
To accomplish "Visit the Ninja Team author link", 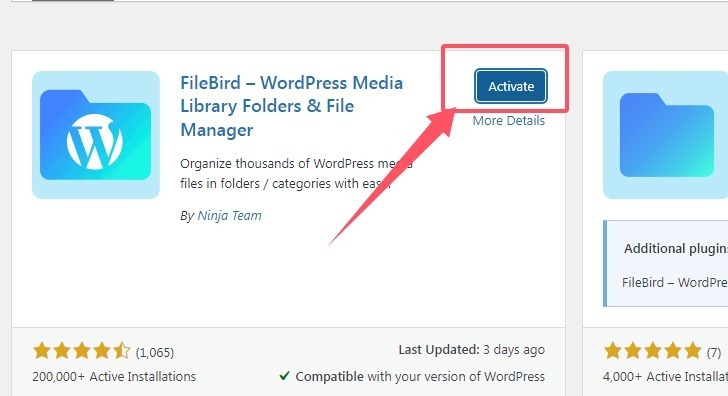I will point(229,215).
